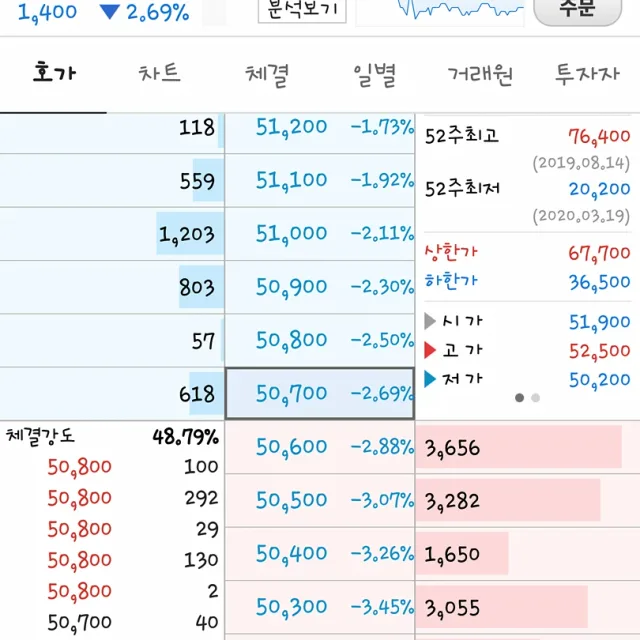Open the 차트 tab
The image size is (640, 640).
tap(160, 73)
